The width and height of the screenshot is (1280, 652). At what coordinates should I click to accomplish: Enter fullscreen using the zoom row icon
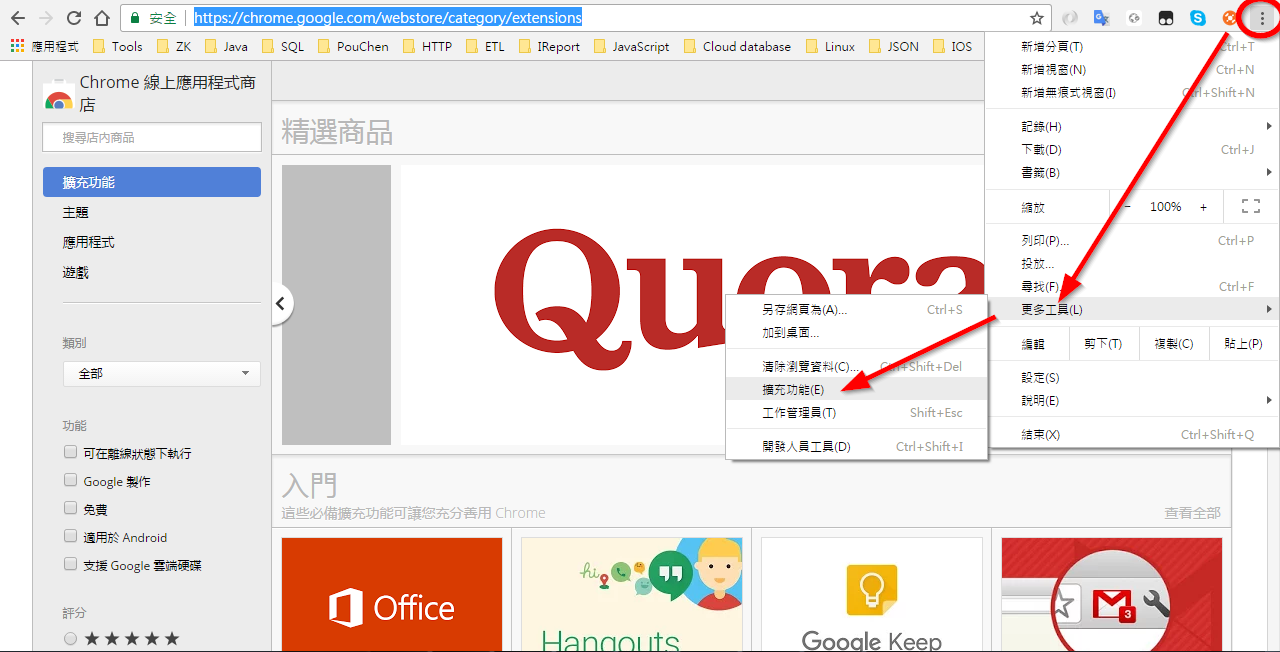coord(1250,206)
